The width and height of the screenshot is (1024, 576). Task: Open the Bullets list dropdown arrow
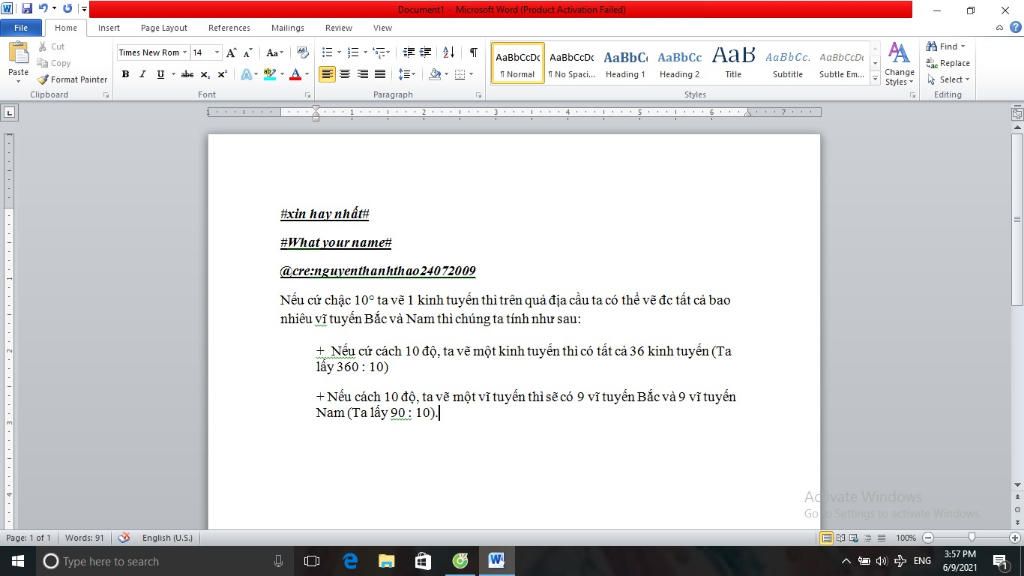339,52
